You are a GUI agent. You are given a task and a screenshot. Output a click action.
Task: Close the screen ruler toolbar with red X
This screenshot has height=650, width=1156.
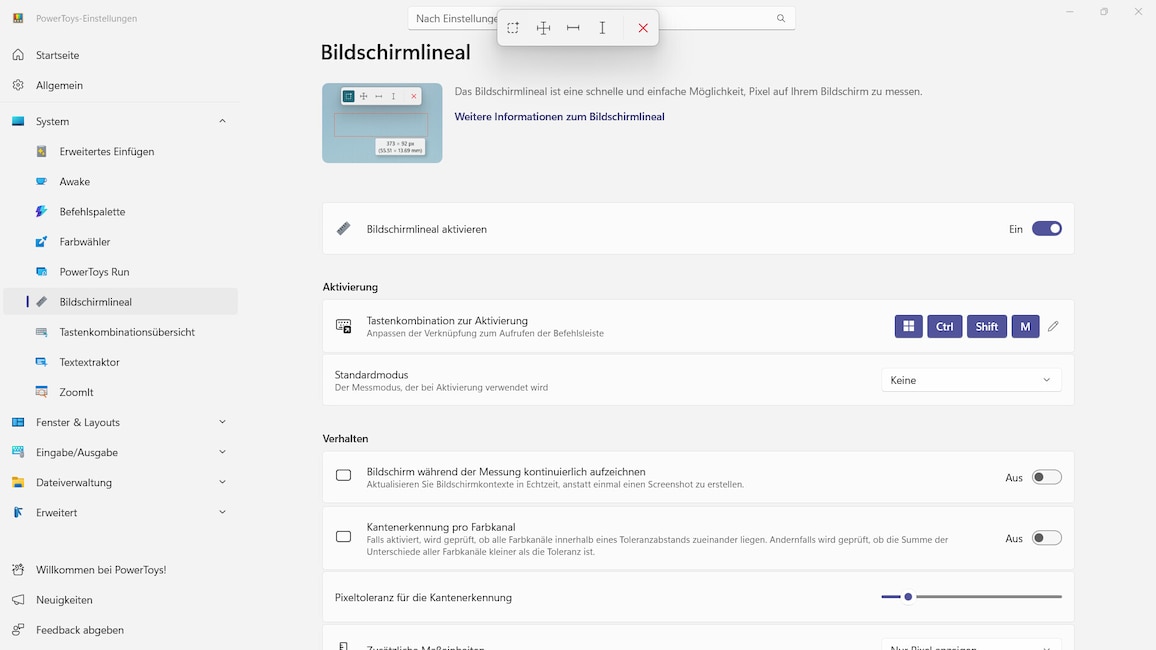643,28
